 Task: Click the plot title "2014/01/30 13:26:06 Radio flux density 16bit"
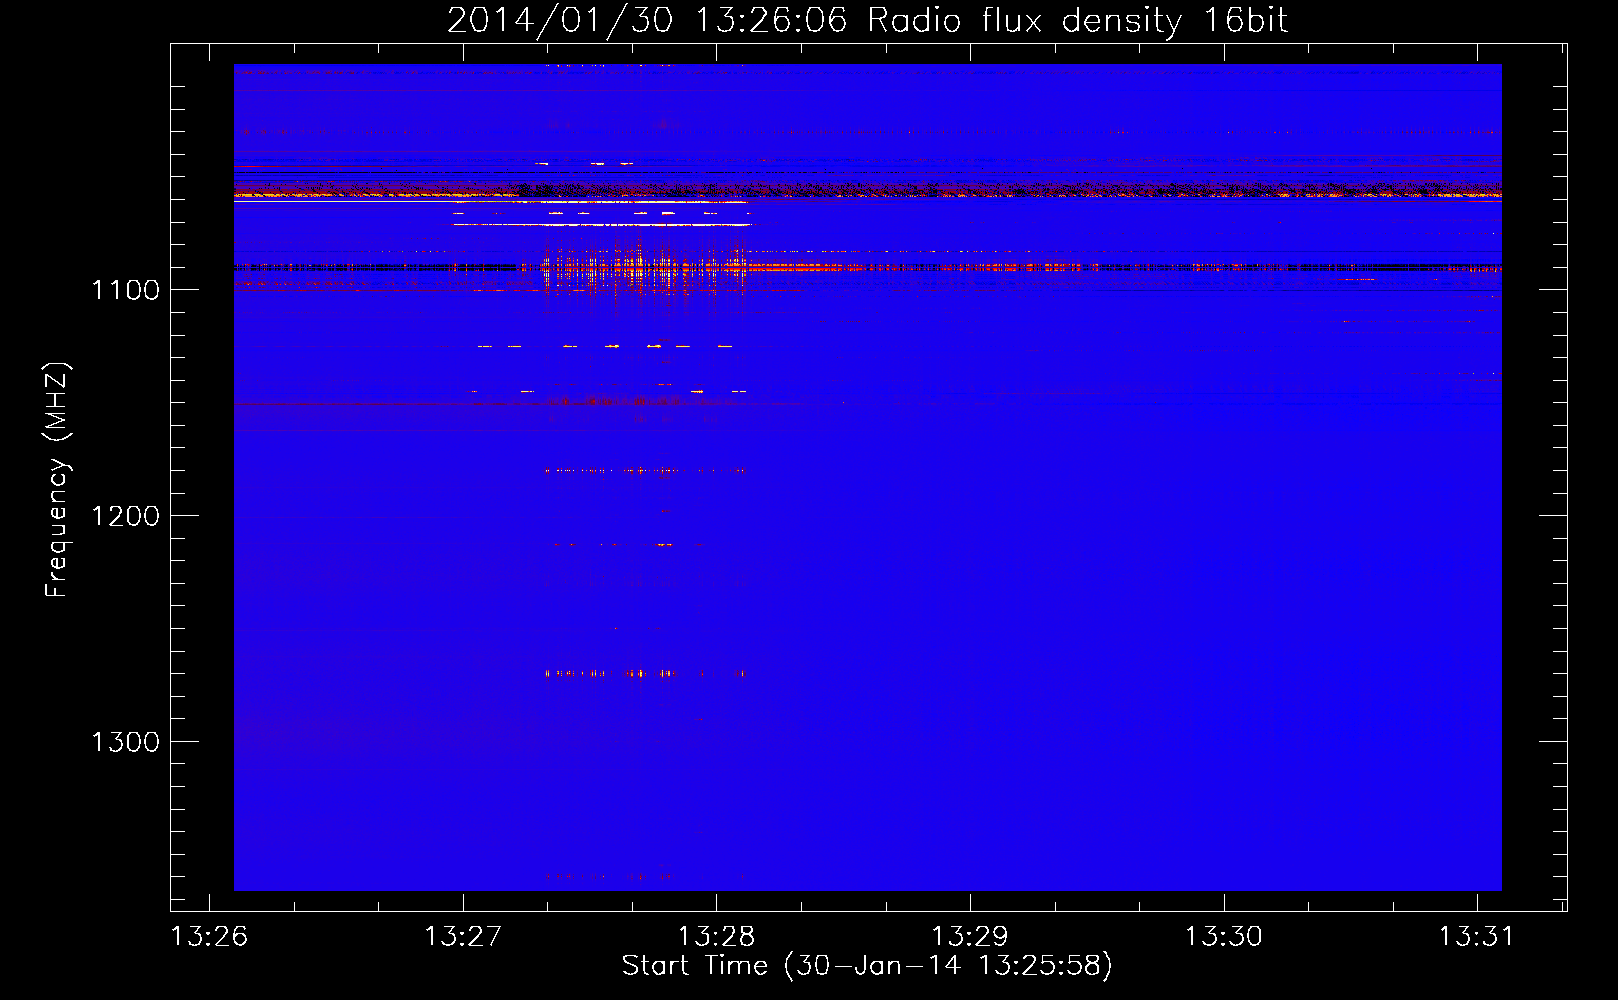click(x=867, y=20)
